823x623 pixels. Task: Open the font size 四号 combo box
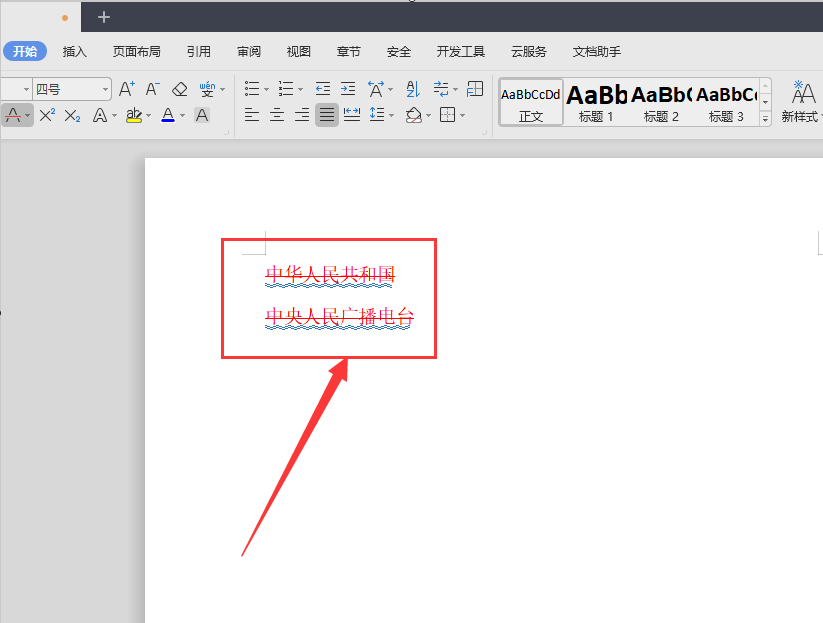[x=72, y=90]
